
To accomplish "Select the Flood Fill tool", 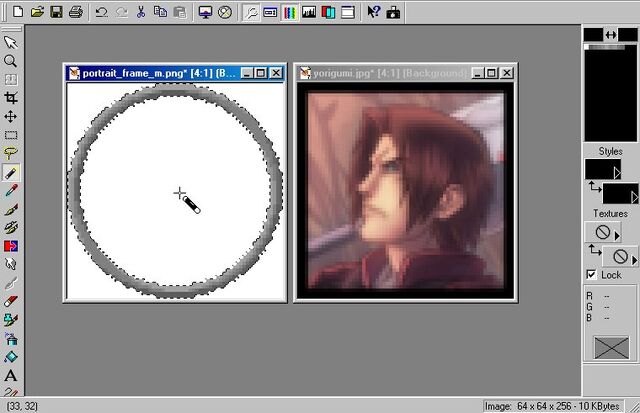I will coord(11,357).
